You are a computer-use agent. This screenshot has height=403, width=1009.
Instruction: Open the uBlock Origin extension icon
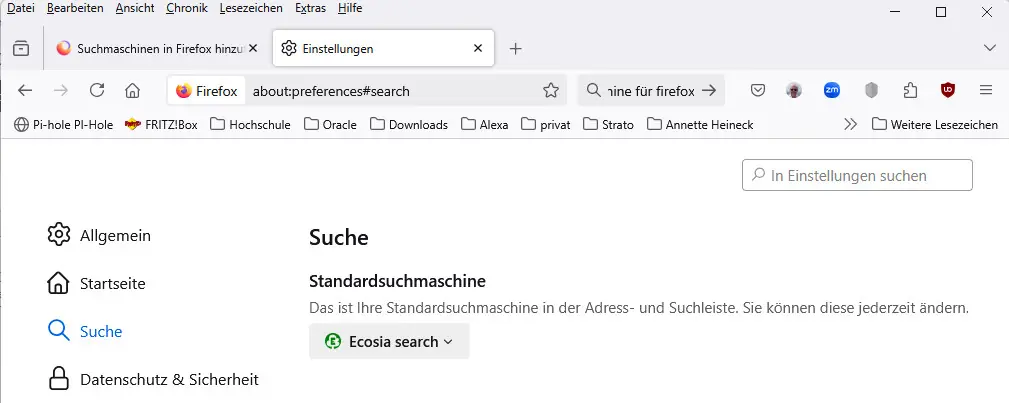click(x=947, y=90)
